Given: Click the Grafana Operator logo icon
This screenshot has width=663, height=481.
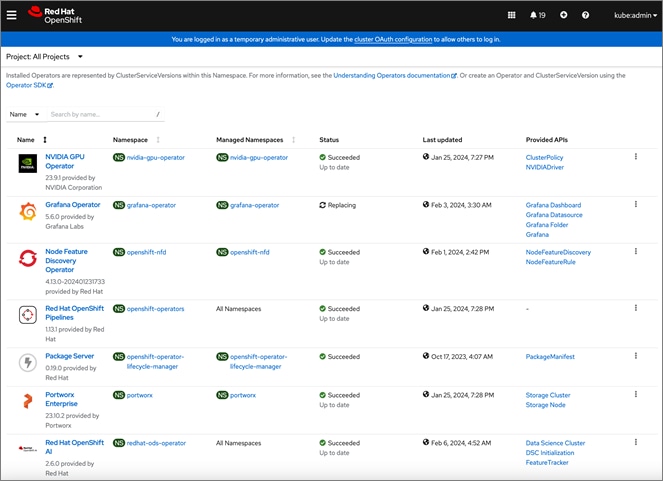Looking at the screenshot, I should 28,211.
